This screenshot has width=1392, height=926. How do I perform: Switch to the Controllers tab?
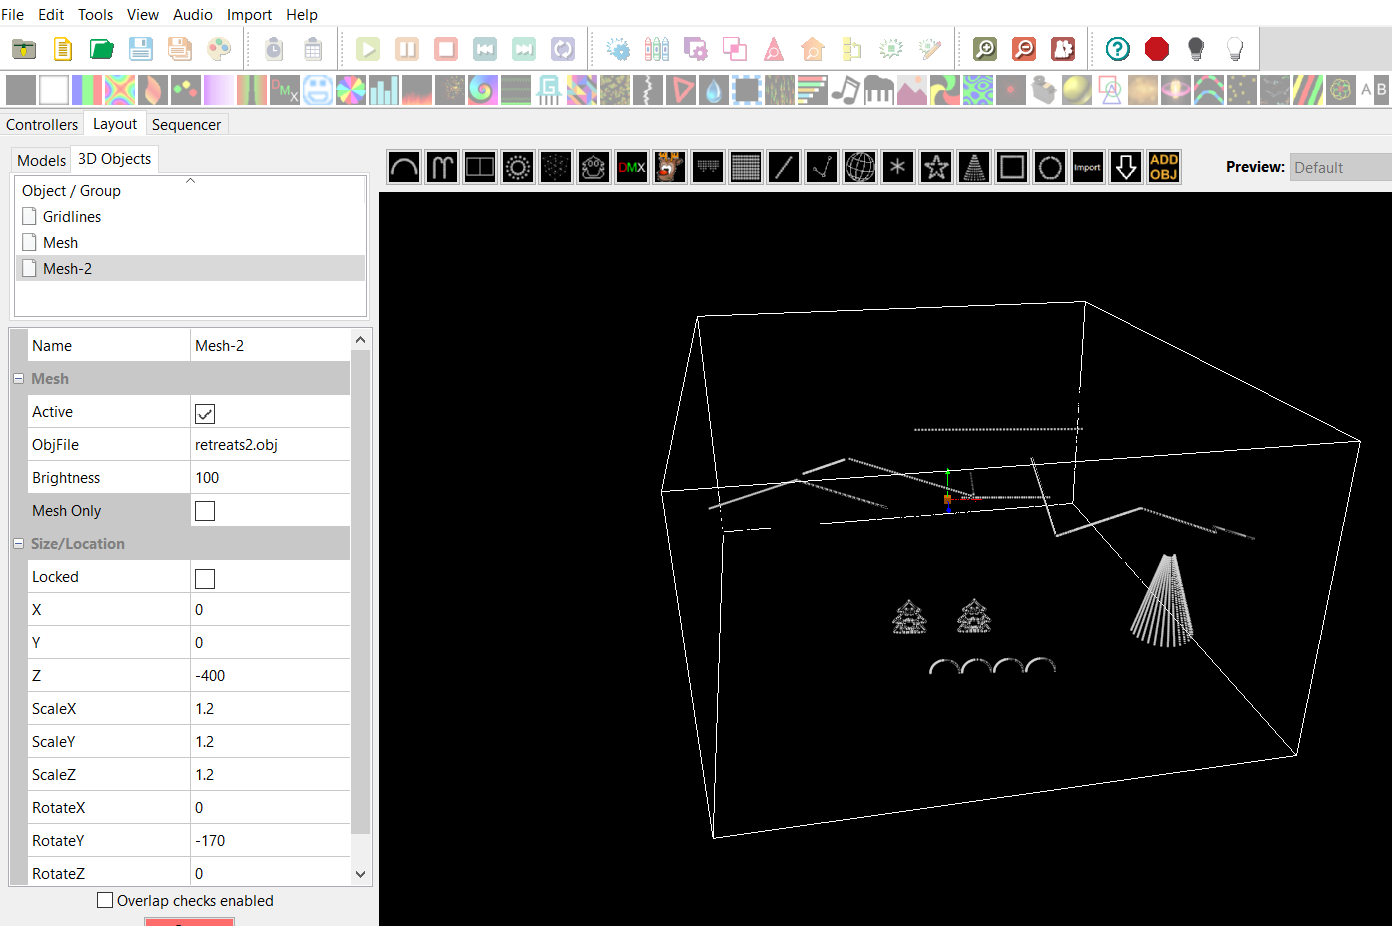pos(42,124)
